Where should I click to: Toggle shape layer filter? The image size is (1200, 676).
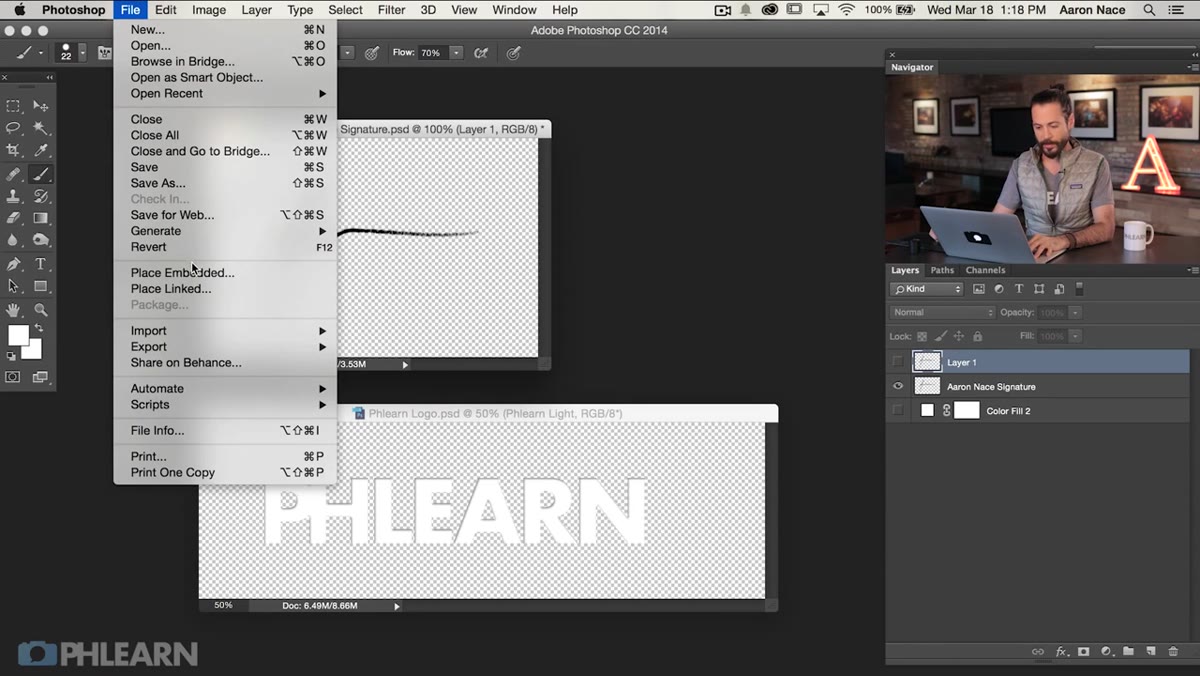coord(1039,289)
